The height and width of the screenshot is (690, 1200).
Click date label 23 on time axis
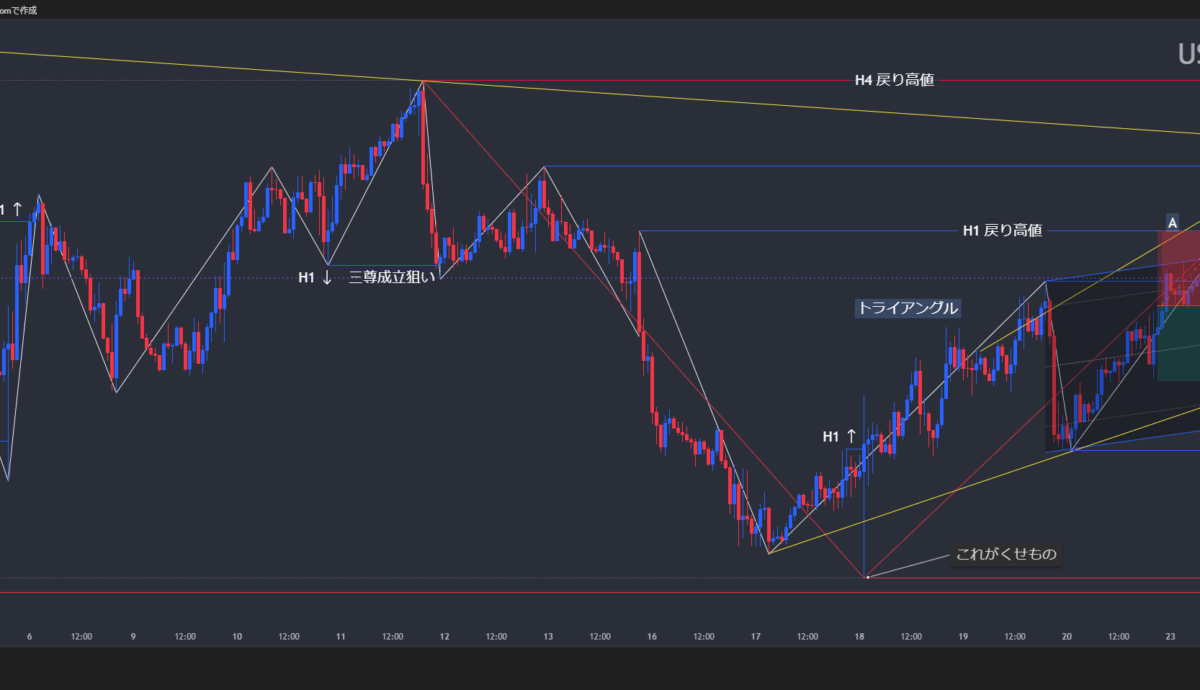click(1171, 636)
